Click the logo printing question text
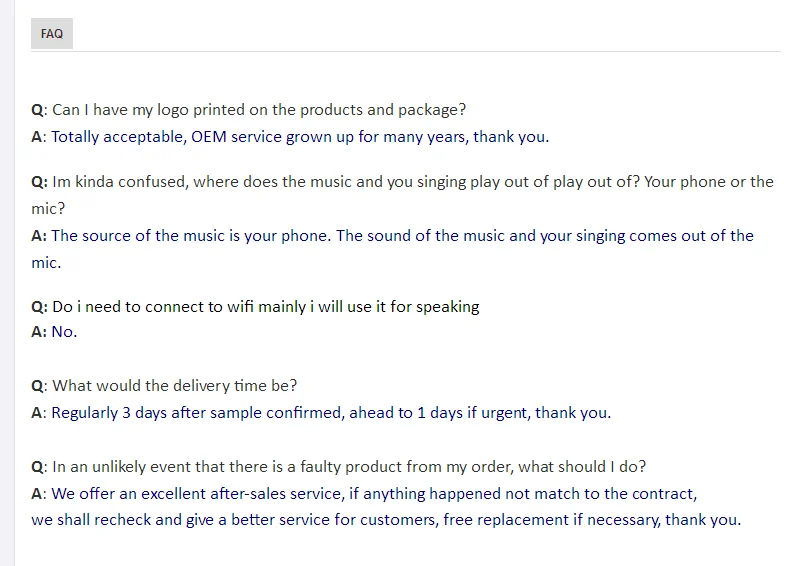 pos(258,110)
